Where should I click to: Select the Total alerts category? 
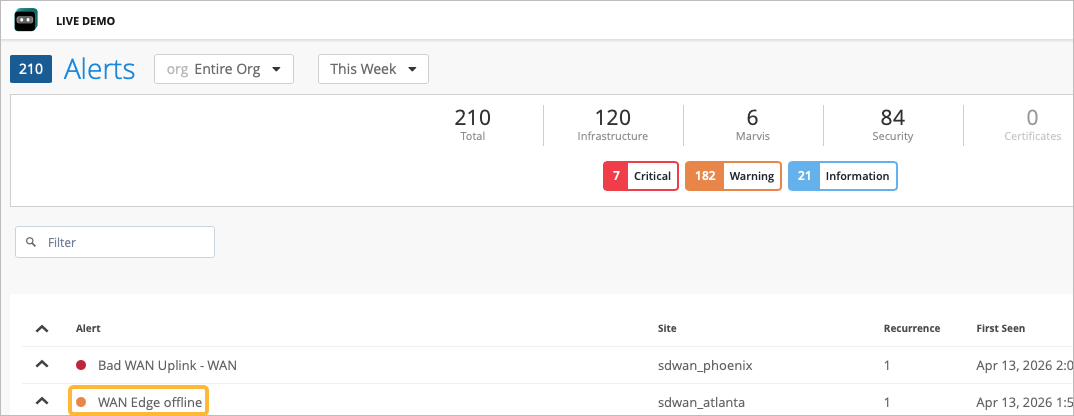point(472,124)
